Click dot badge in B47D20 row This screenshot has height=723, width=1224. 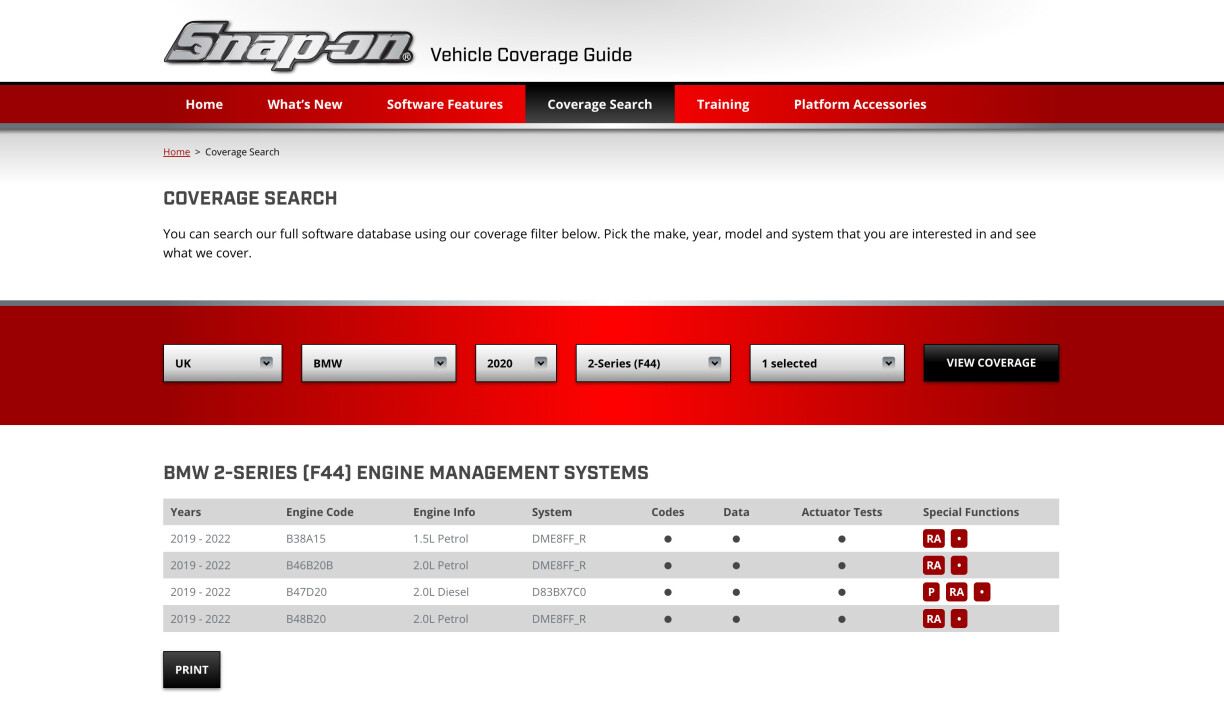click(x=982, y=592)
